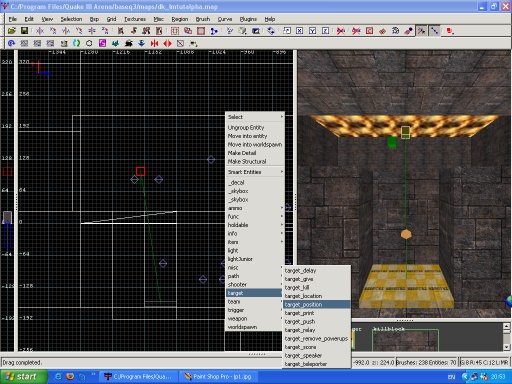Click the purple C icon in second toolbar

coord(102,43)
